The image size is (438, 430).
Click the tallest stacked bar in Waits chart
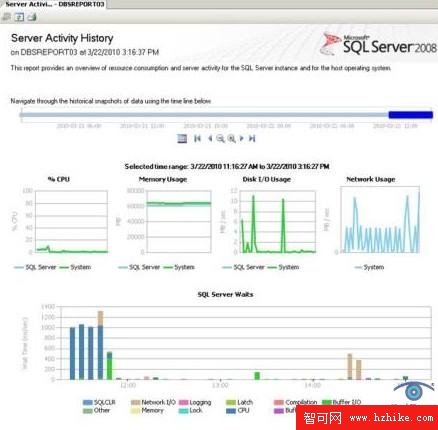pyautogui.click(x=100, y=345)
